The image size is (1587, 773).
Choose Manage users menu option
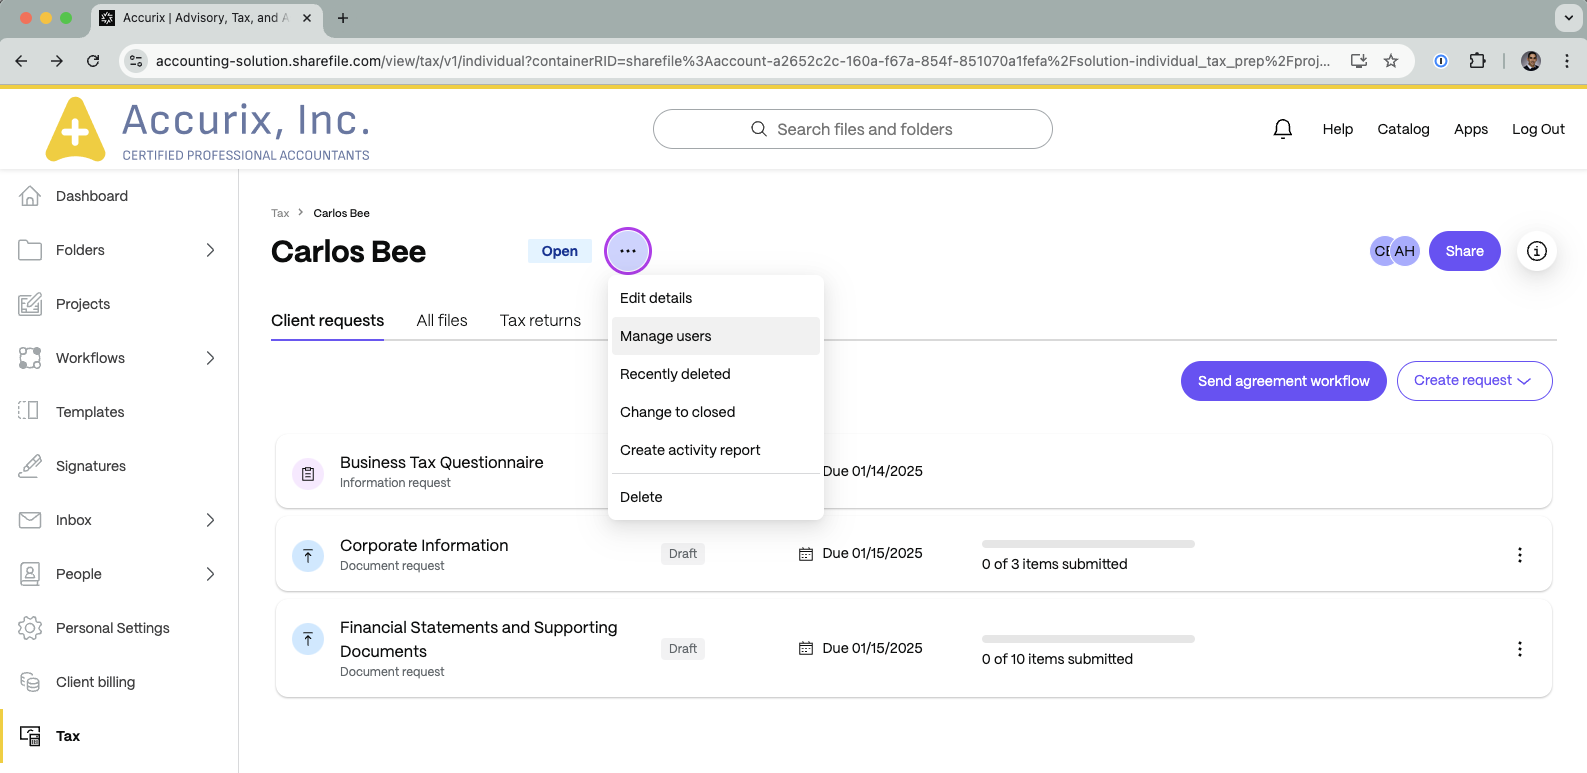[x=716, y=336]
